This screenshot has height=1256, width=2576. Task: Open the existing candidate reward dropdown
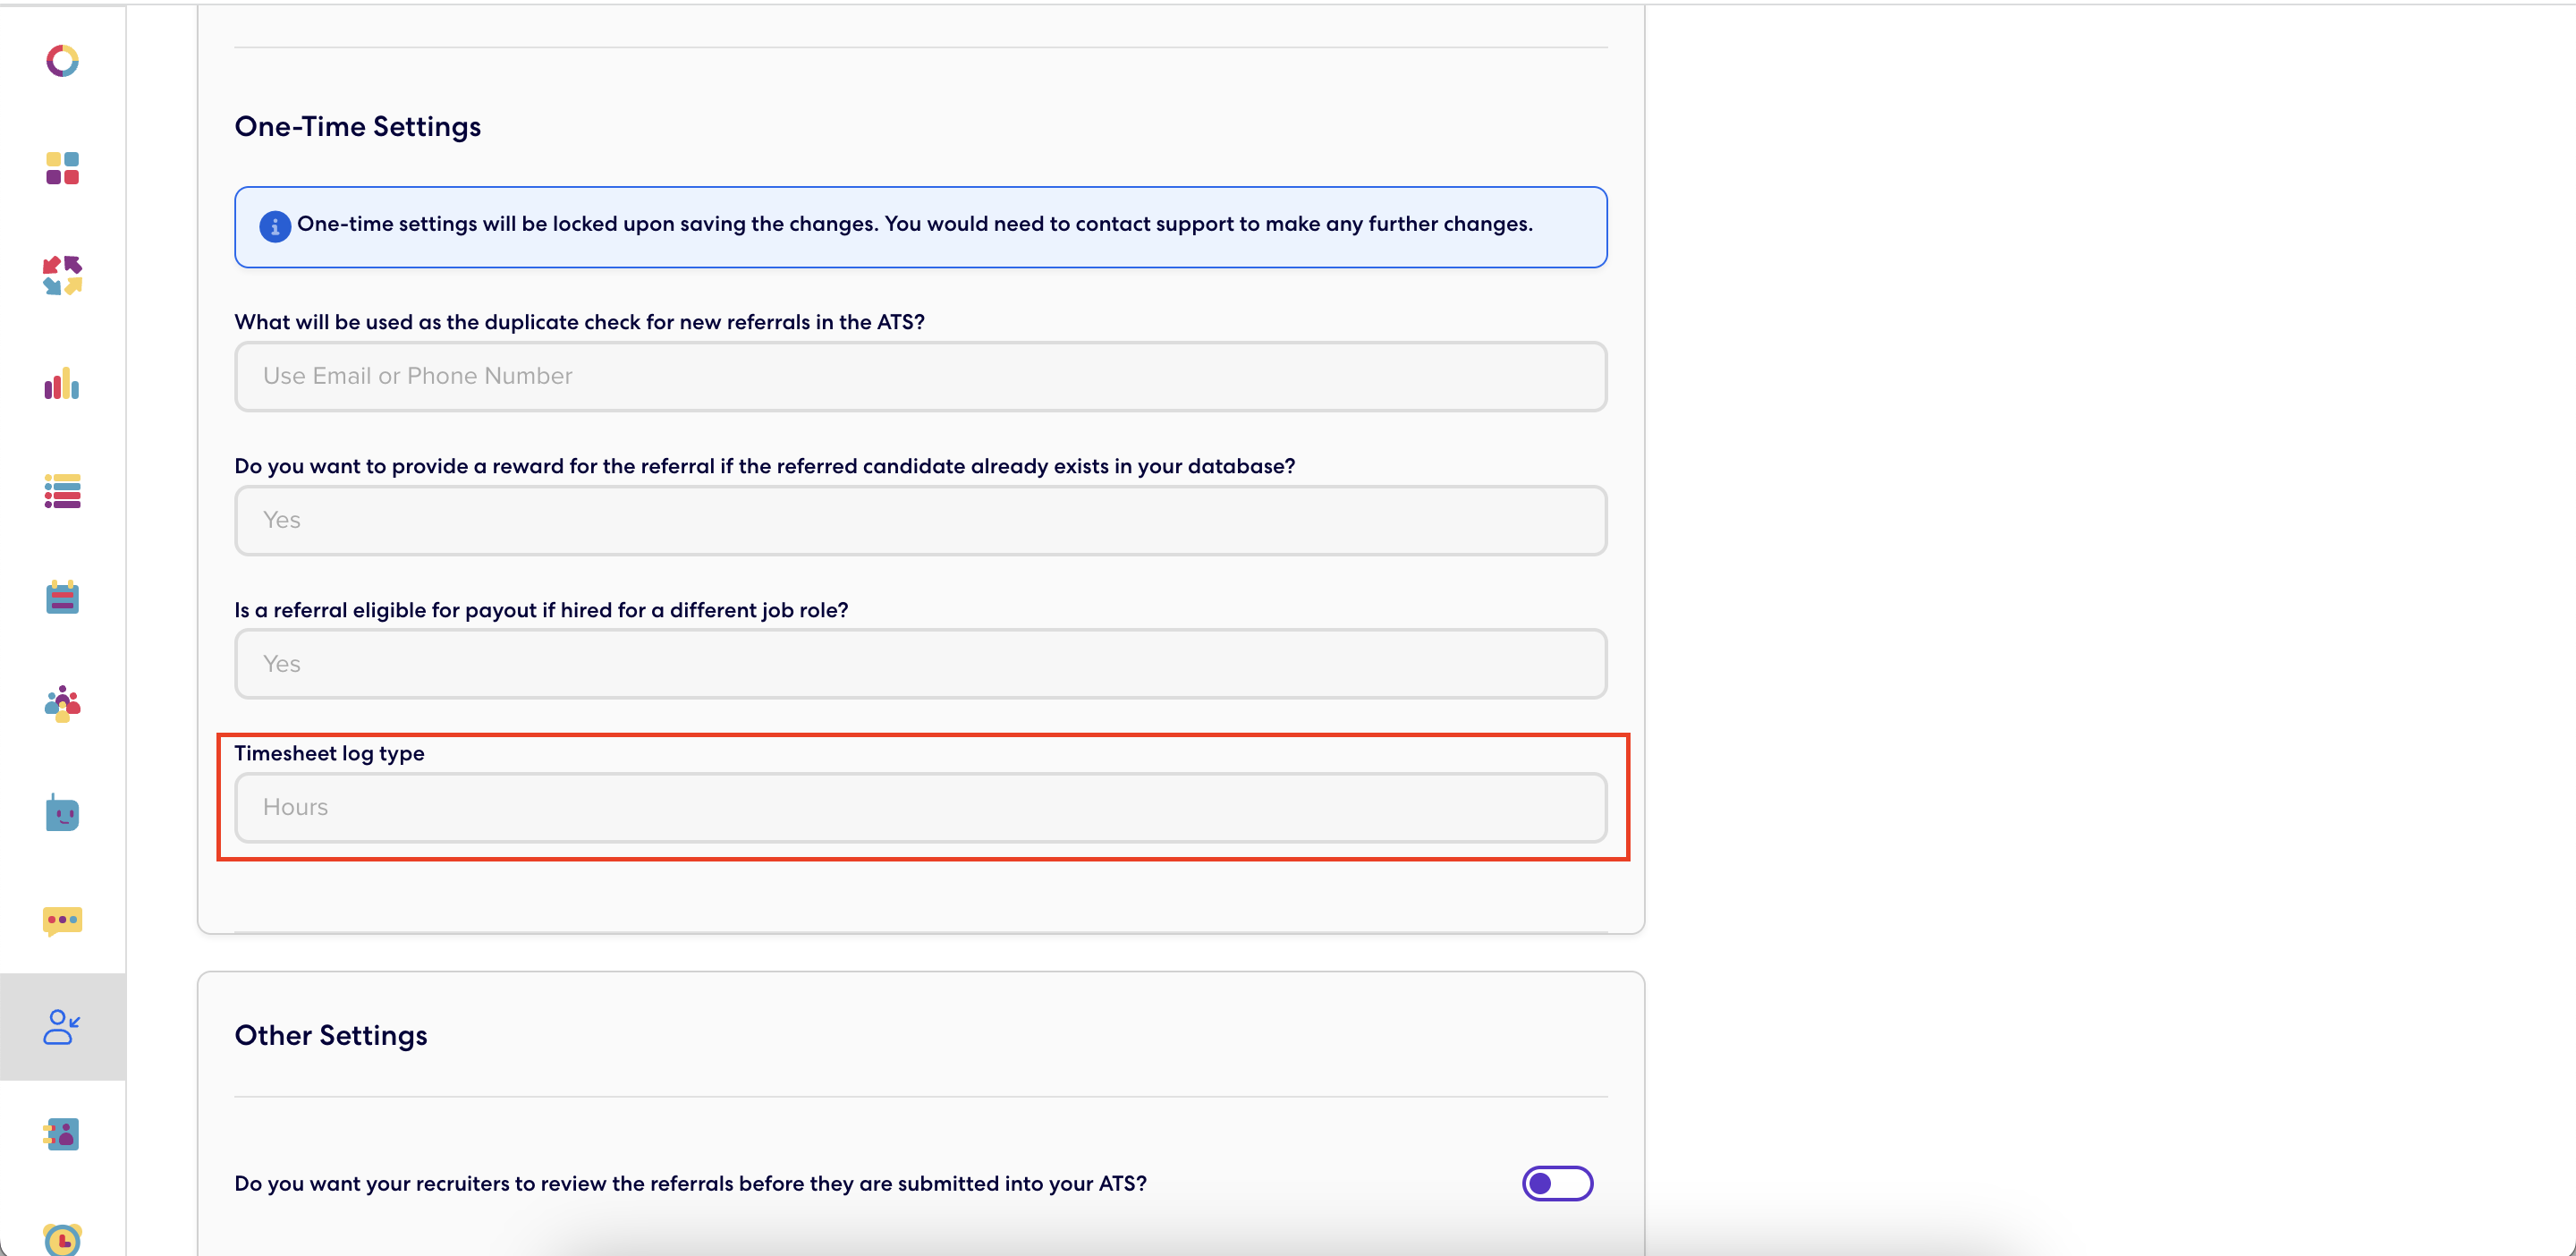click(920, 521)
